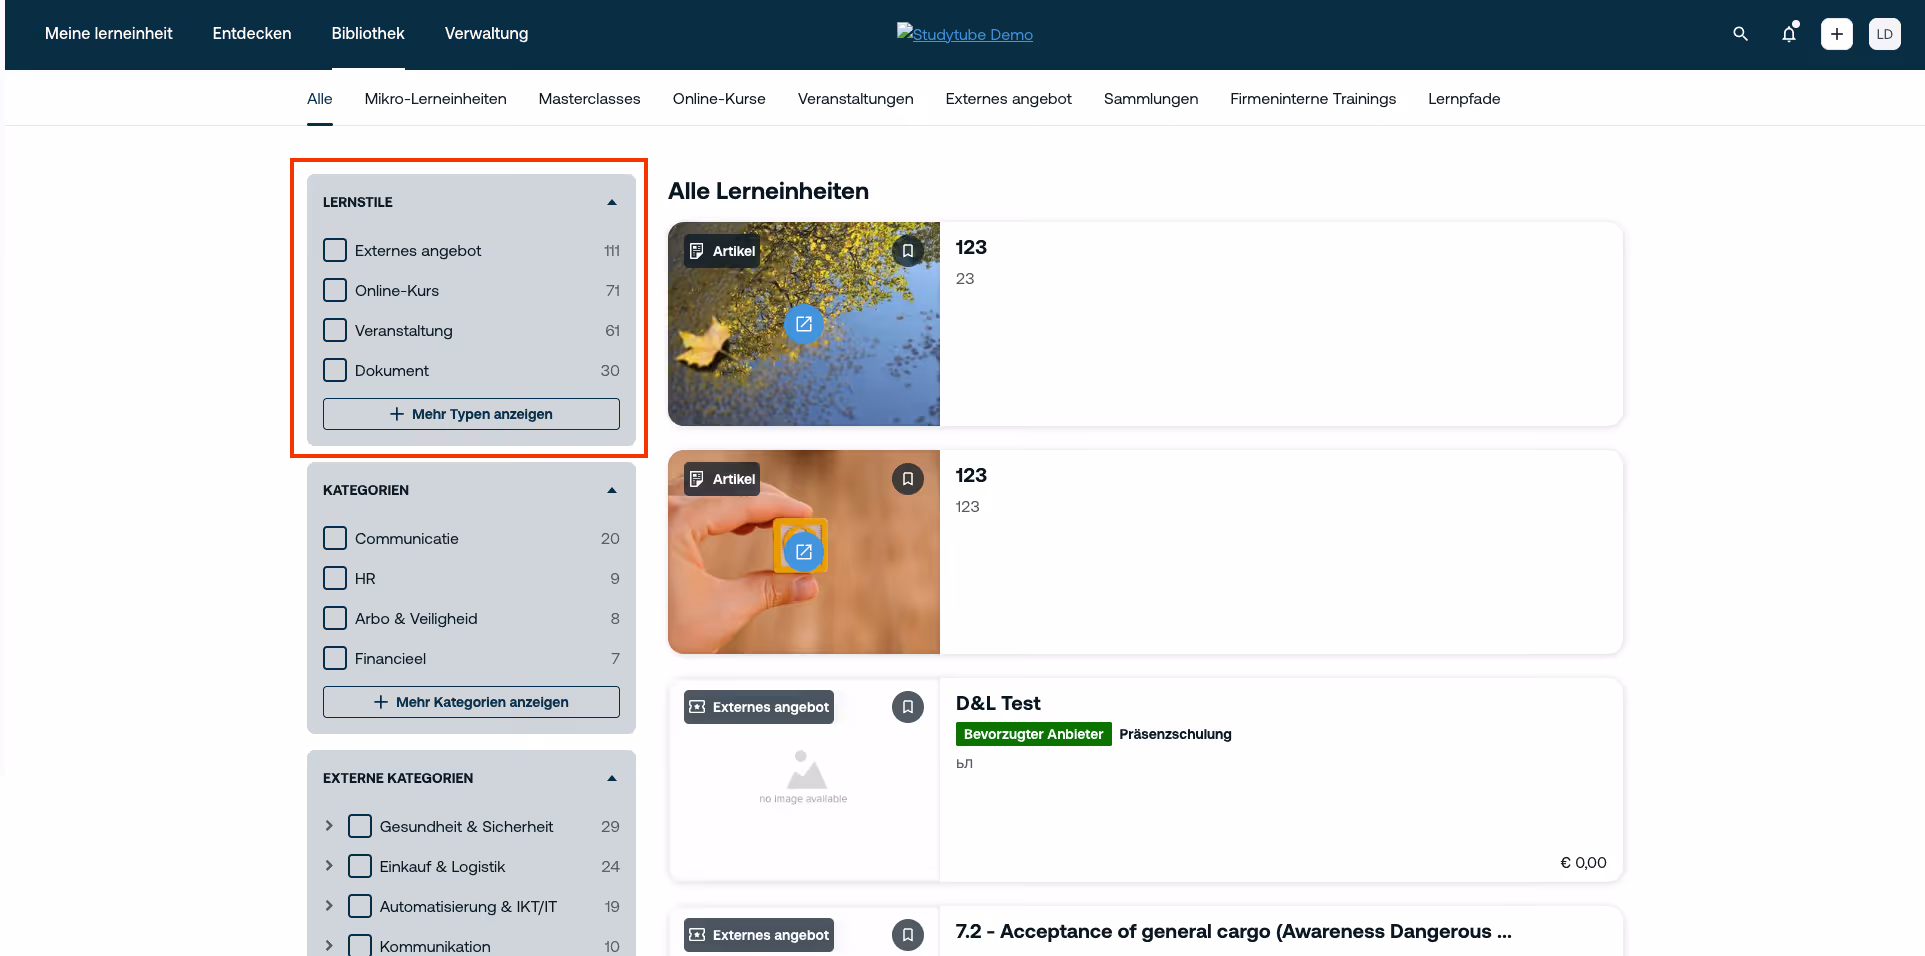Open the Entdecken menu item
This screenshot has height=956, width=1925.
point(252,34)
